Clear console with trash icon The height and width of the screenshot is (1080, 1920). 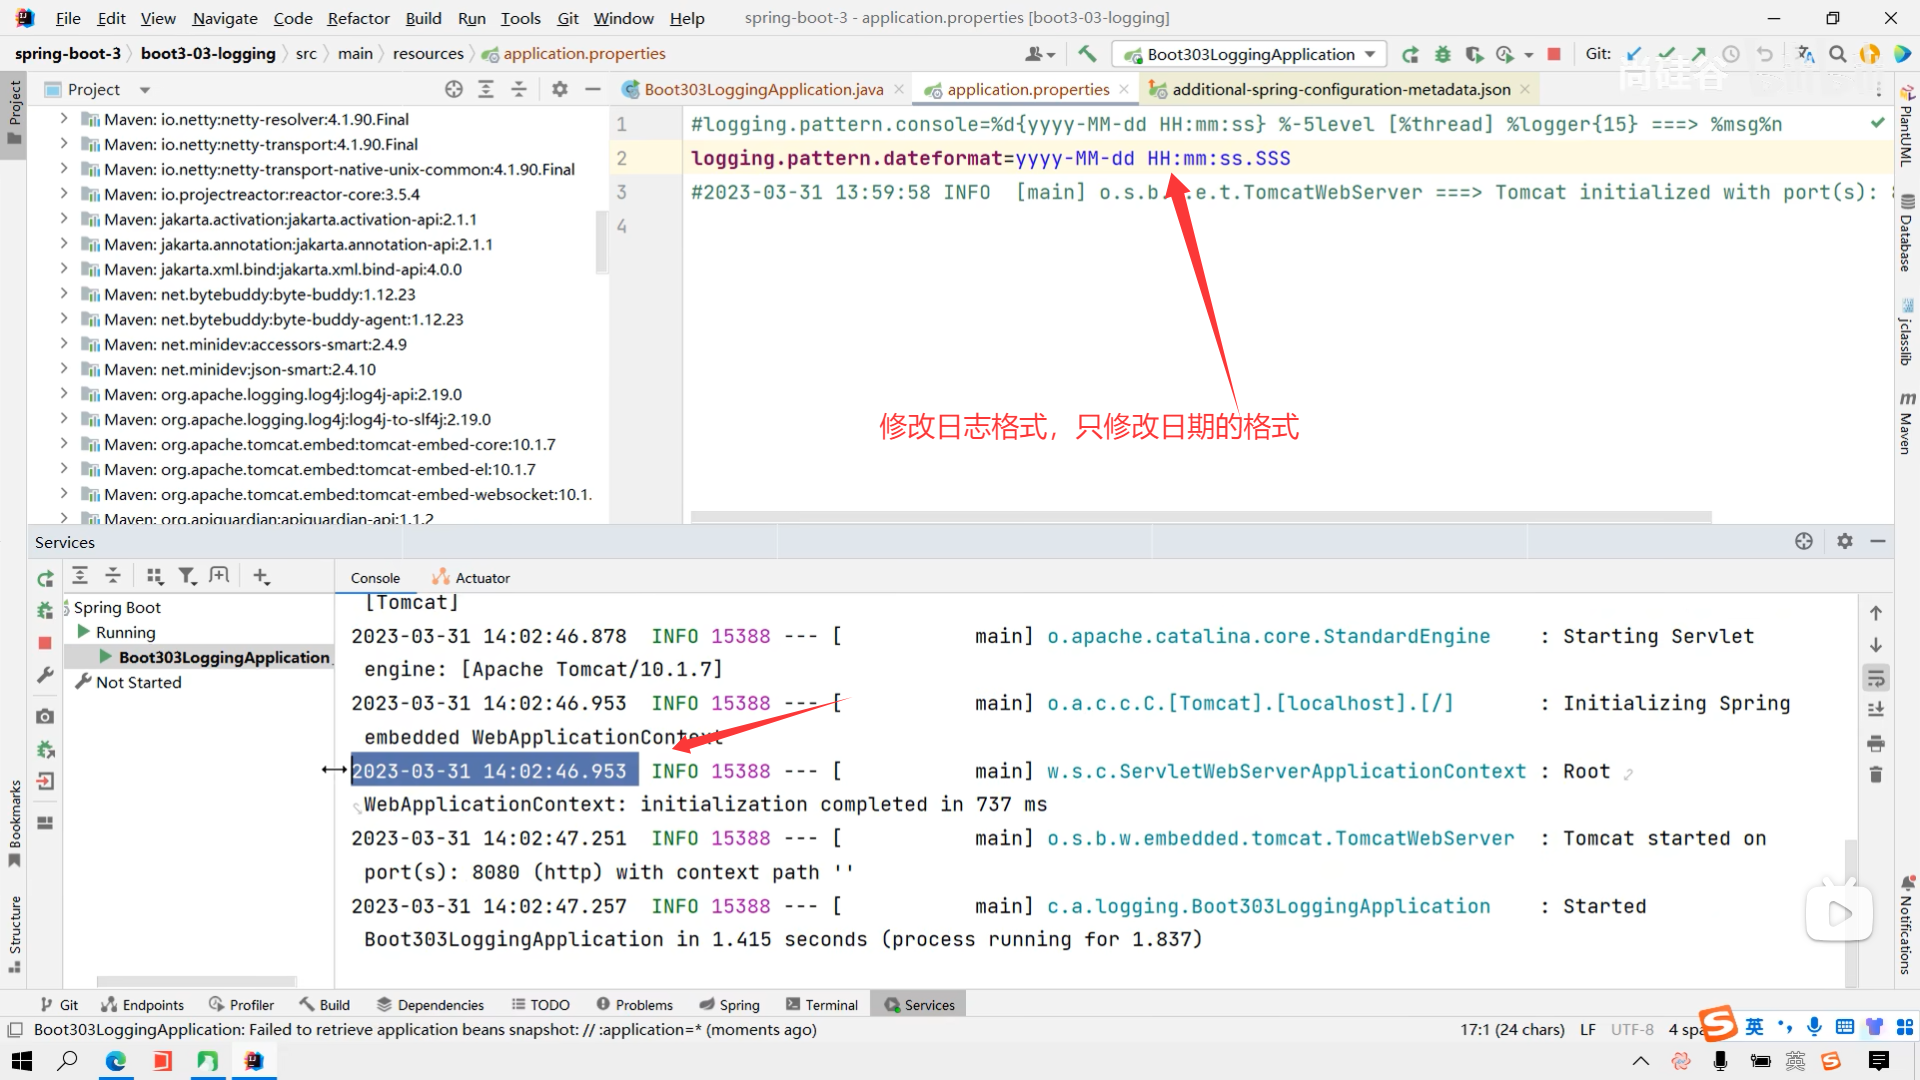pos(1876,775)
